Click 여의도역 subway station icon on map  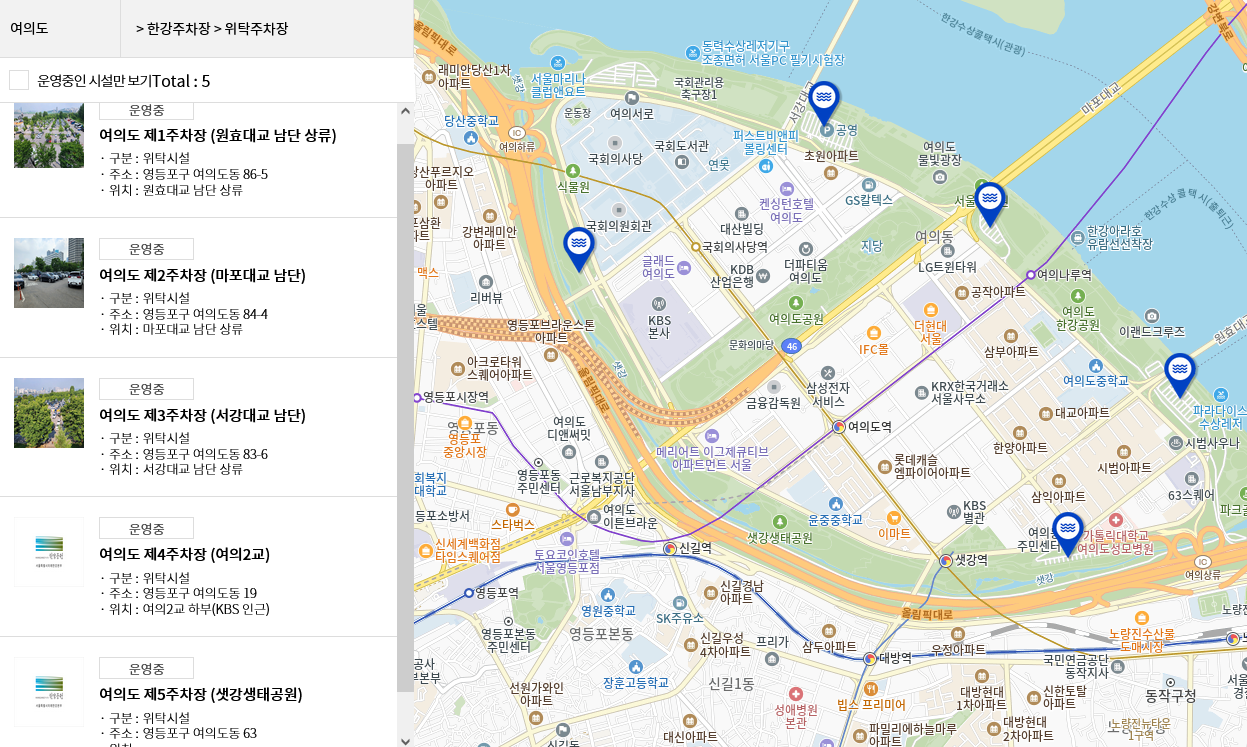(839, 427)
